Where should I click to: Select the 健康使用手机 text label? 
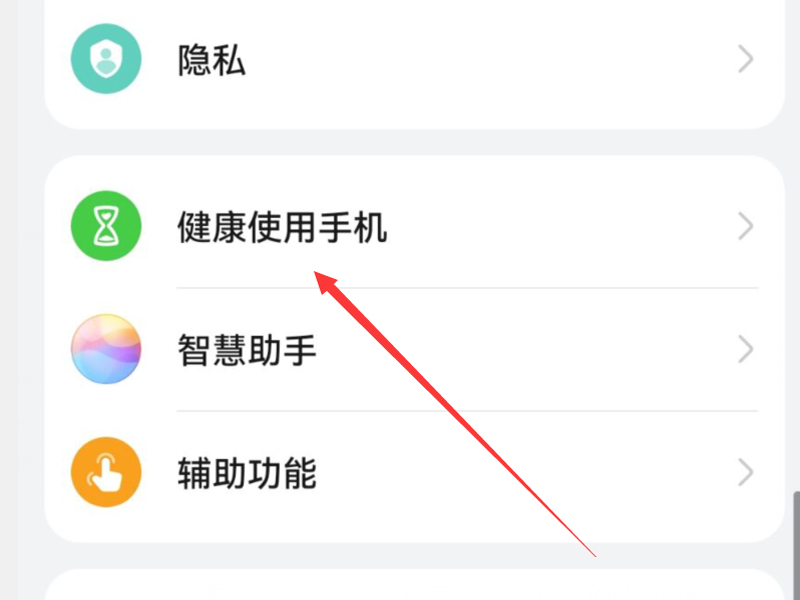point(282,227)
